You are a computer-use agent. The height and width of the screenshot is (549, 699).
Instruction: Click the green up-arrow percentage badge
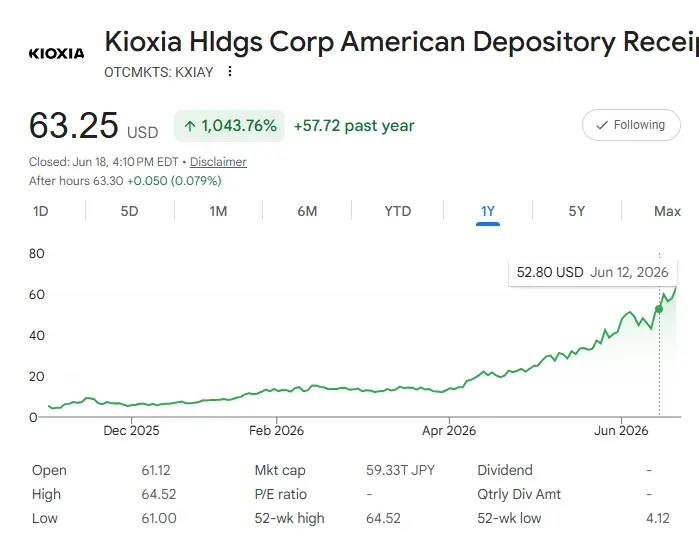click(230, 126)
